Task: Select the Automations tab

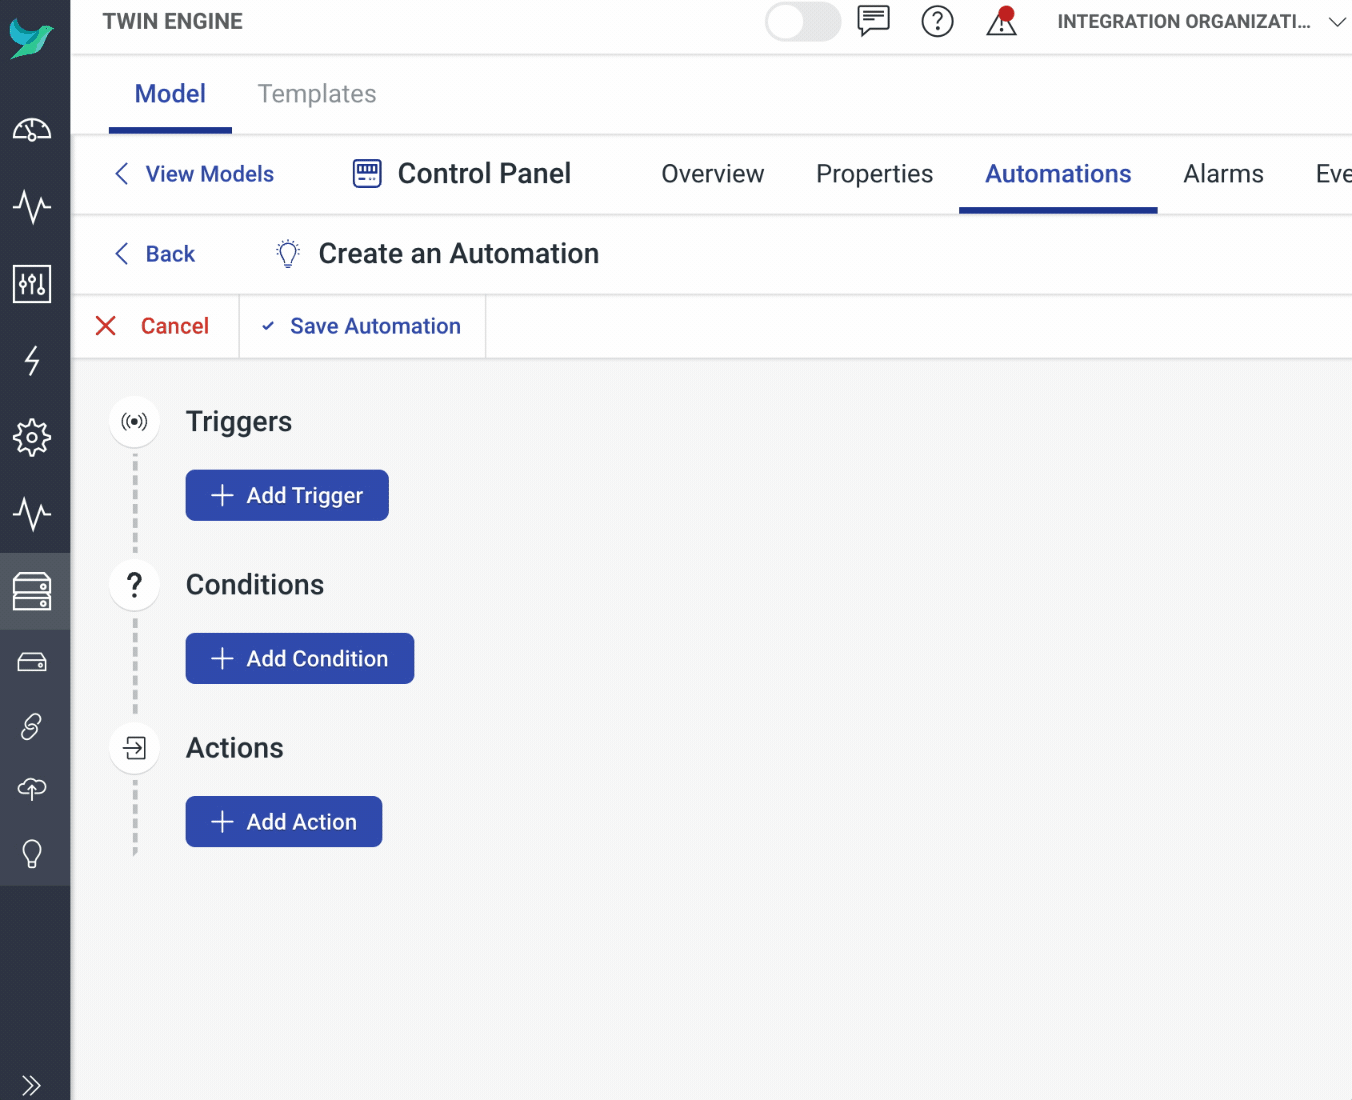Action: coord(1058,174)
